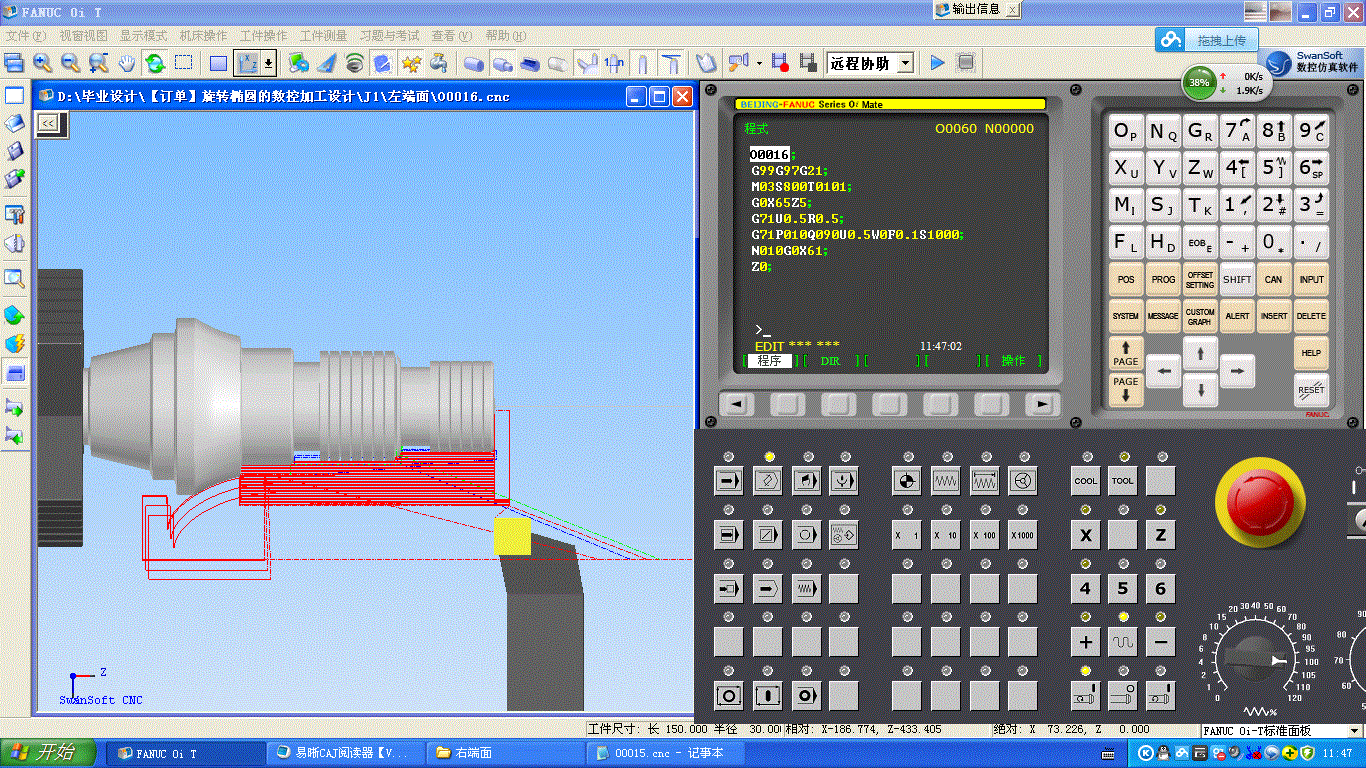Click the handwheel mode key
1366x768 pixels.
(x=1022, y=481)
